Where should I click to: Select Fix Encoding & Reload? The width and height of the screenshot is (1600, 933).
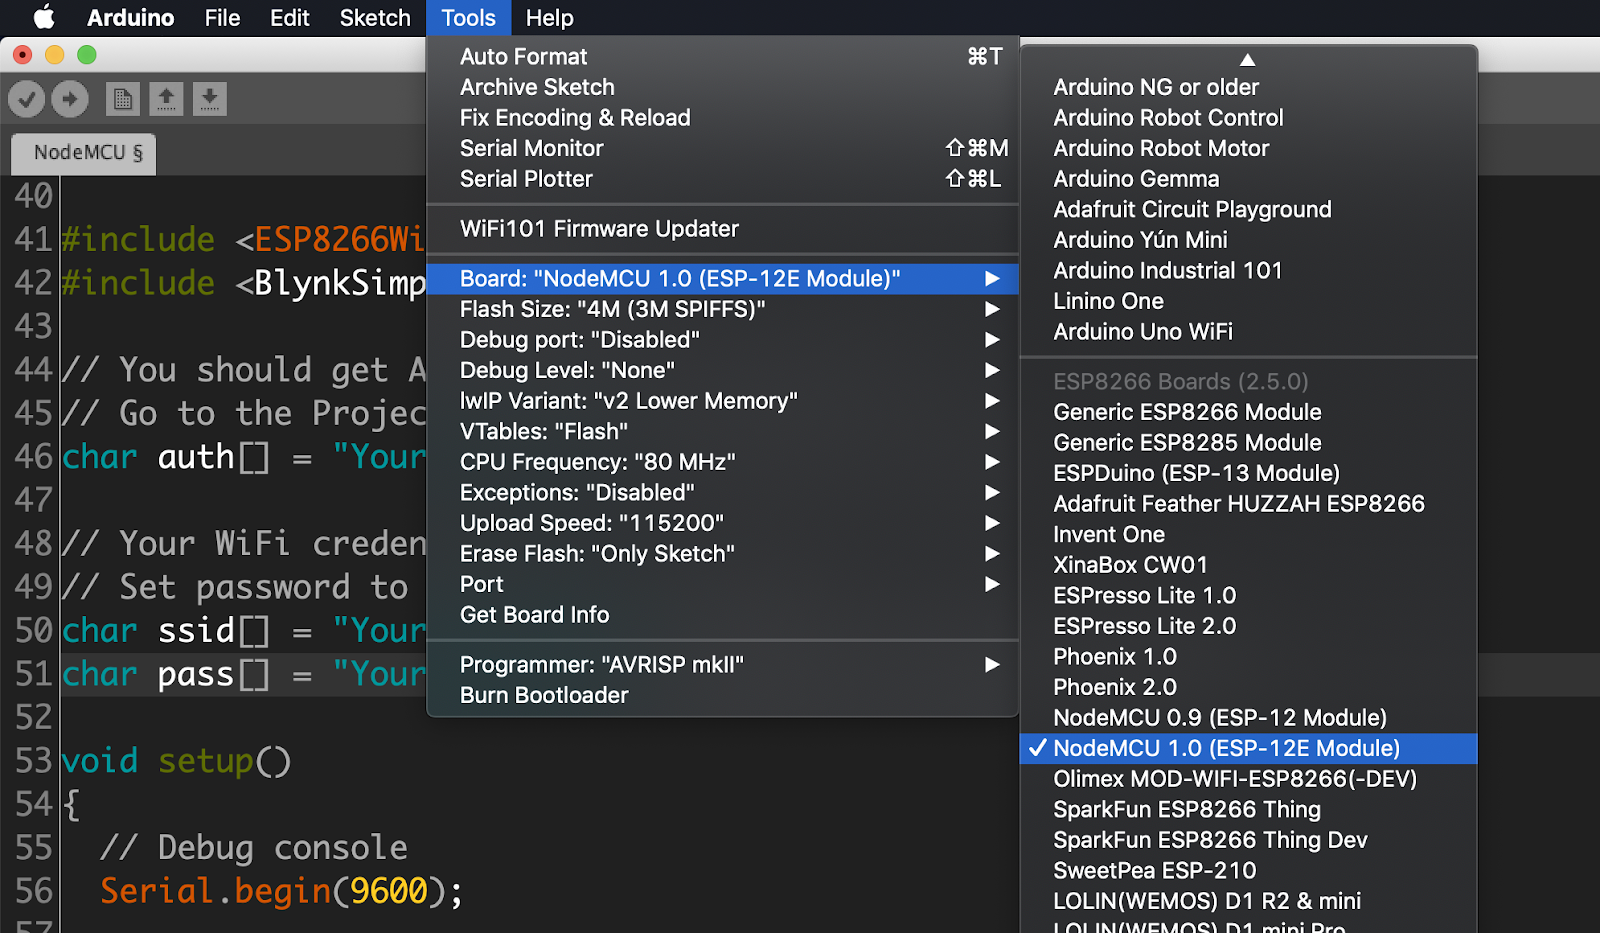point(722,118)
